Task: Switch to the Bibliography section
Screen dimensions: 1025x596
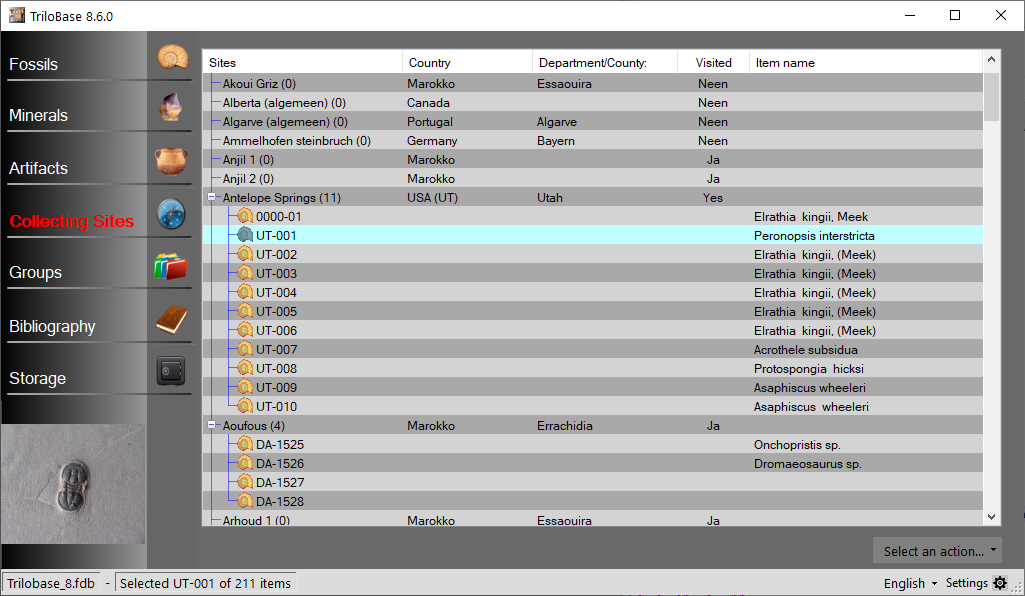Action: [52, 326]
